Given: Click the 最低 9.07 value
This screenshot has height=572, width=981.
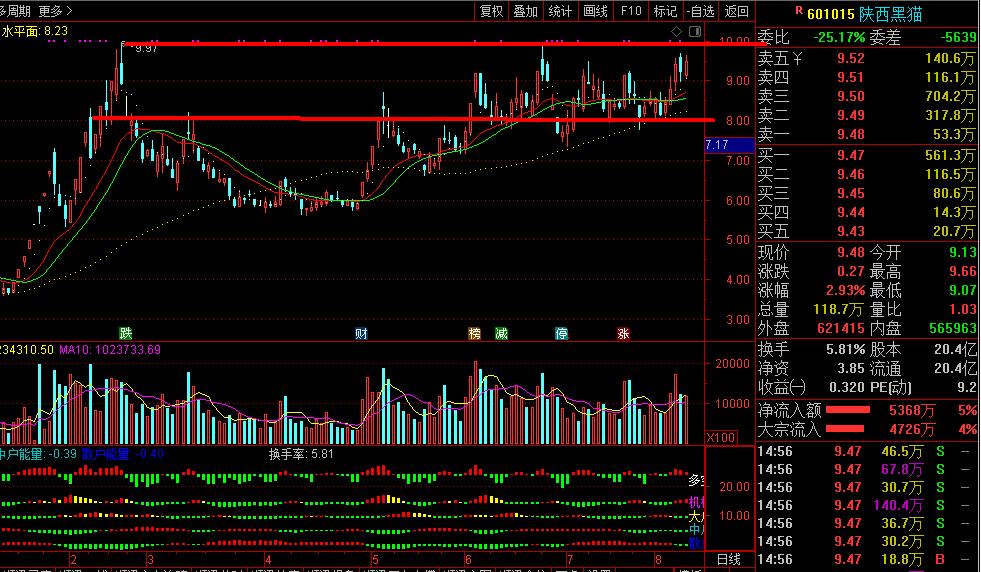Looking at the screenshot, I should 962,290.
